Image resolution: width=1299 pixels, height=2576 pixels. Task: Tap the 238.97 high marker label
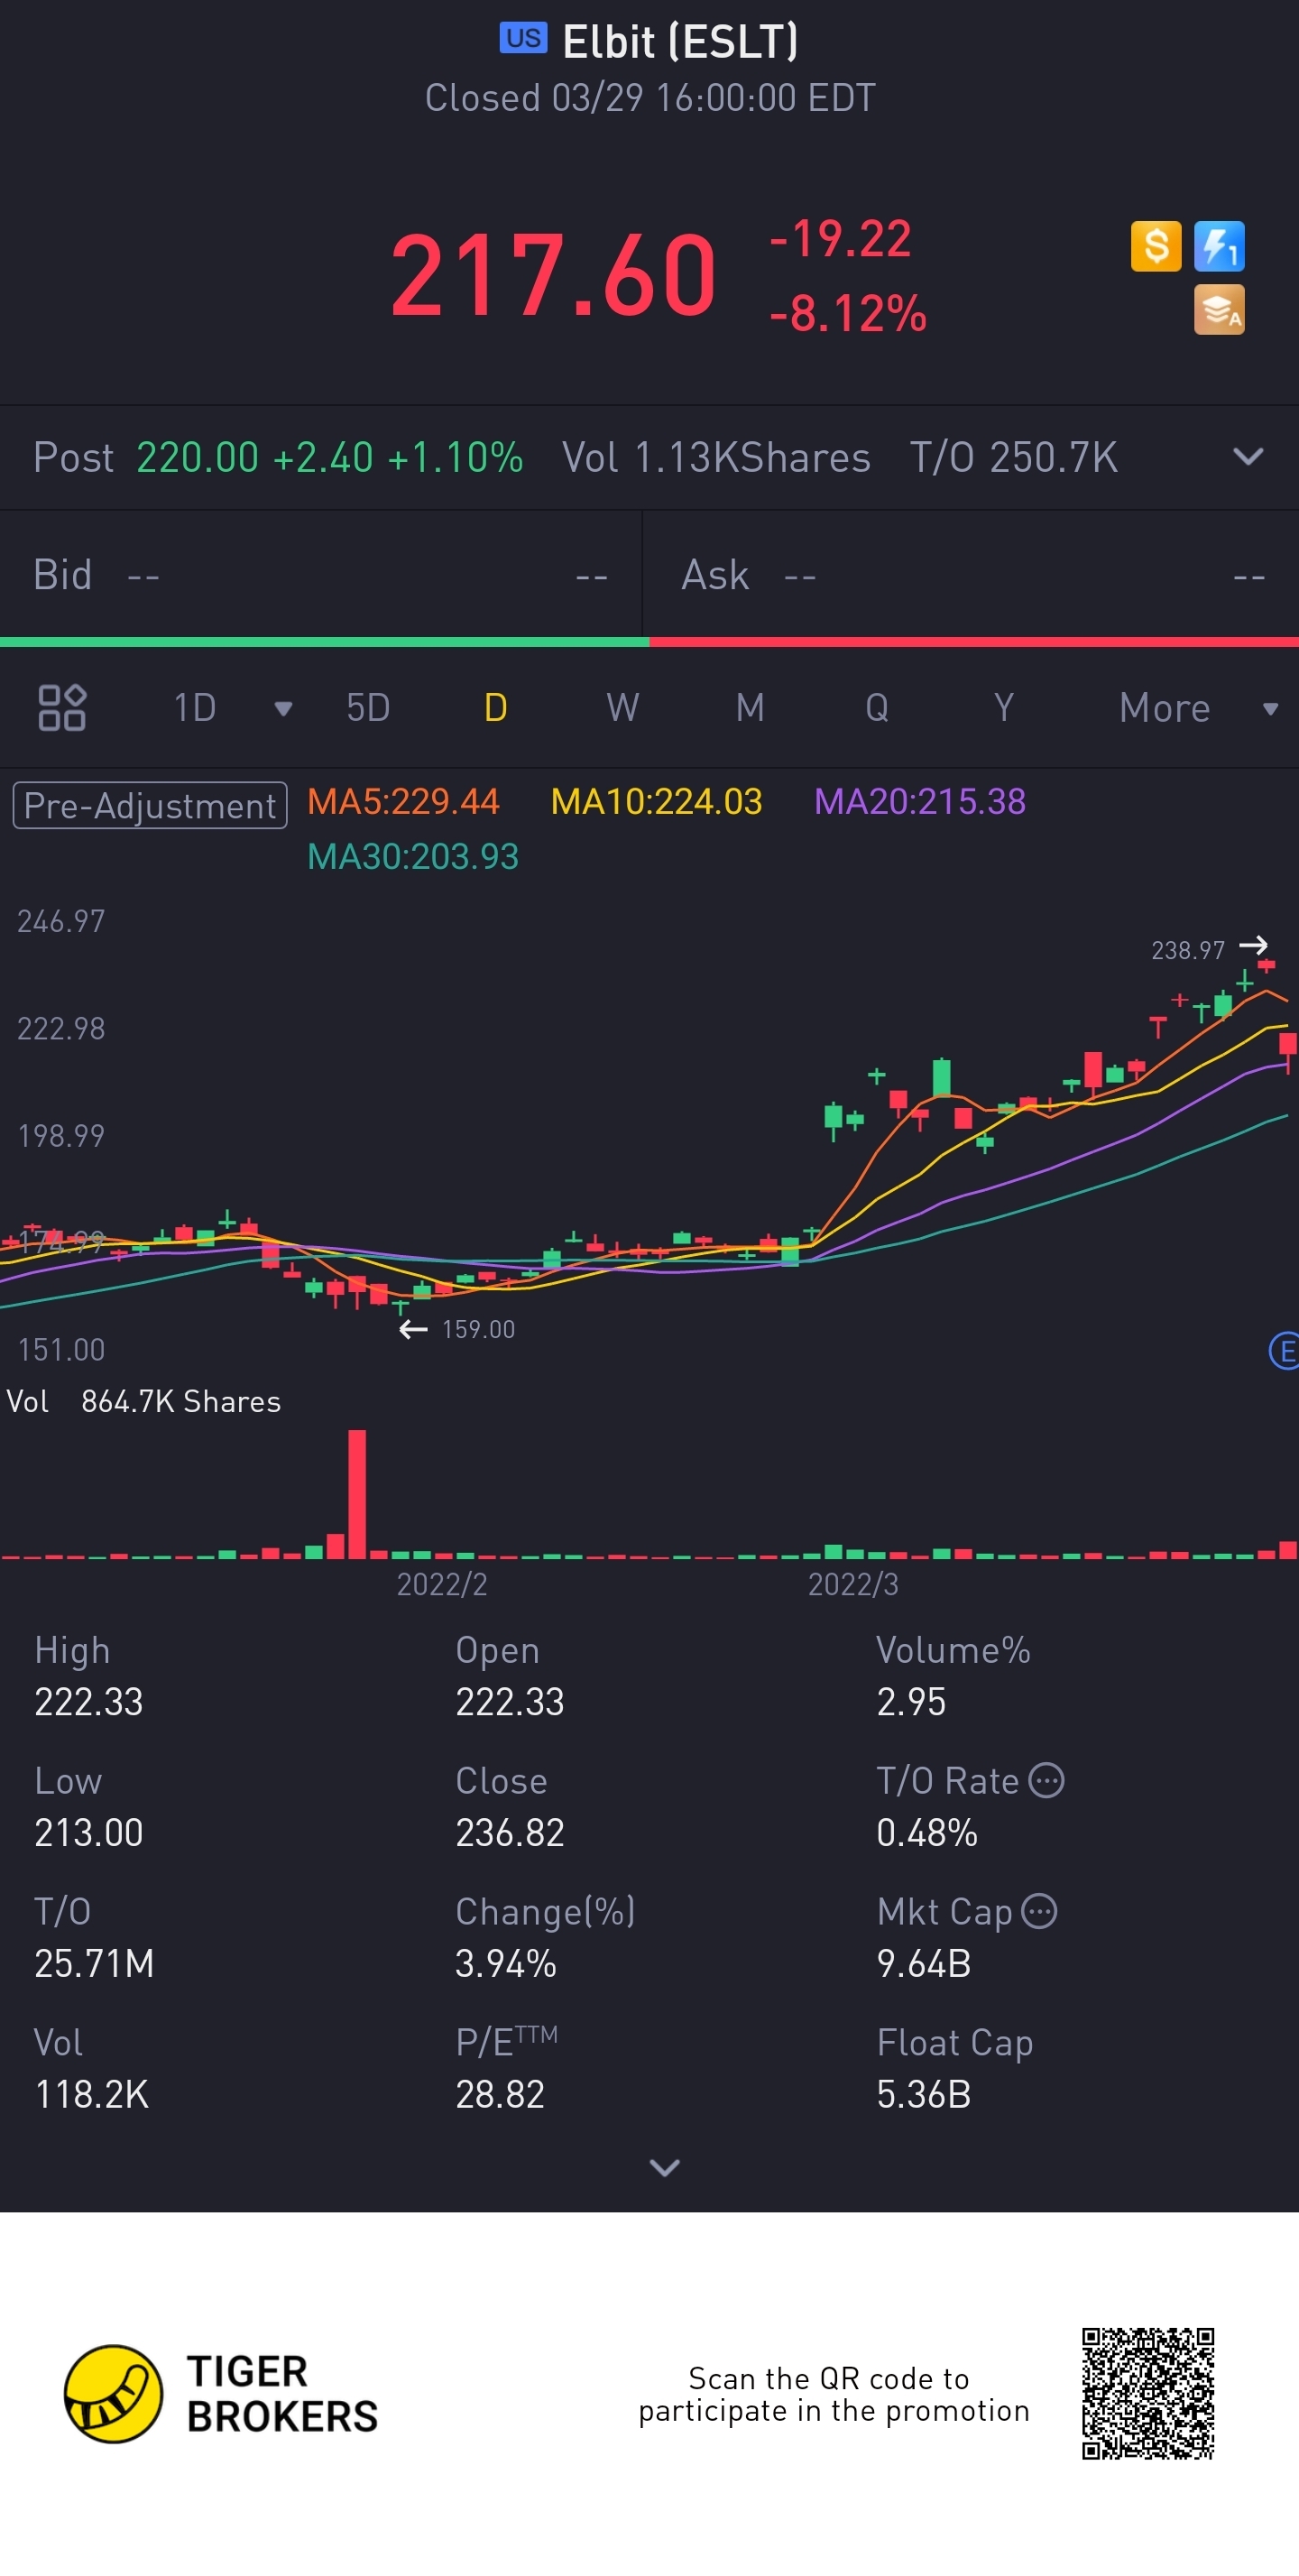[x=1188, y=950]
